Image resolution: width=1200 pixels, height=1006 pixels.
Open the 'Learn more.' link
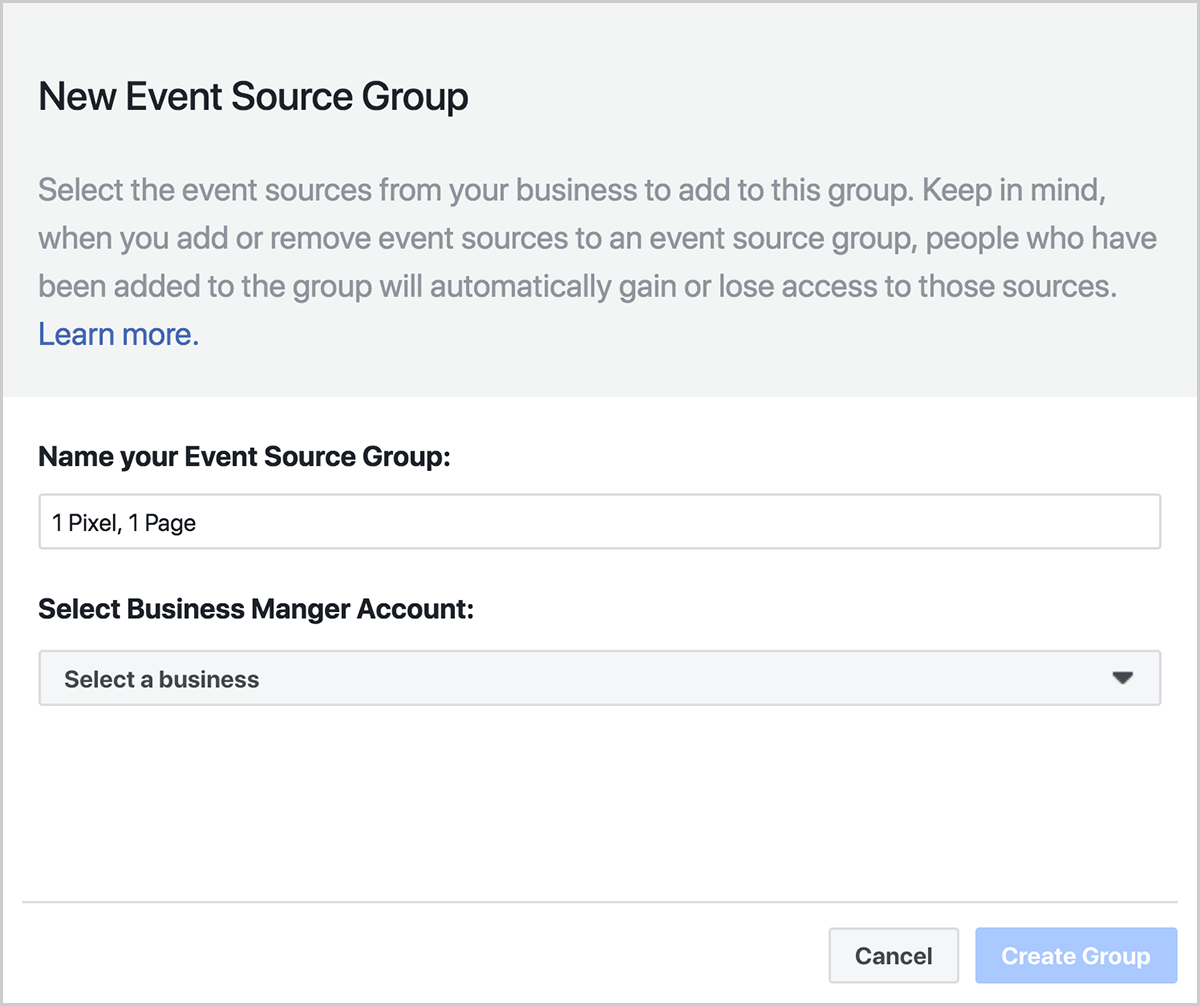[118, 334]
